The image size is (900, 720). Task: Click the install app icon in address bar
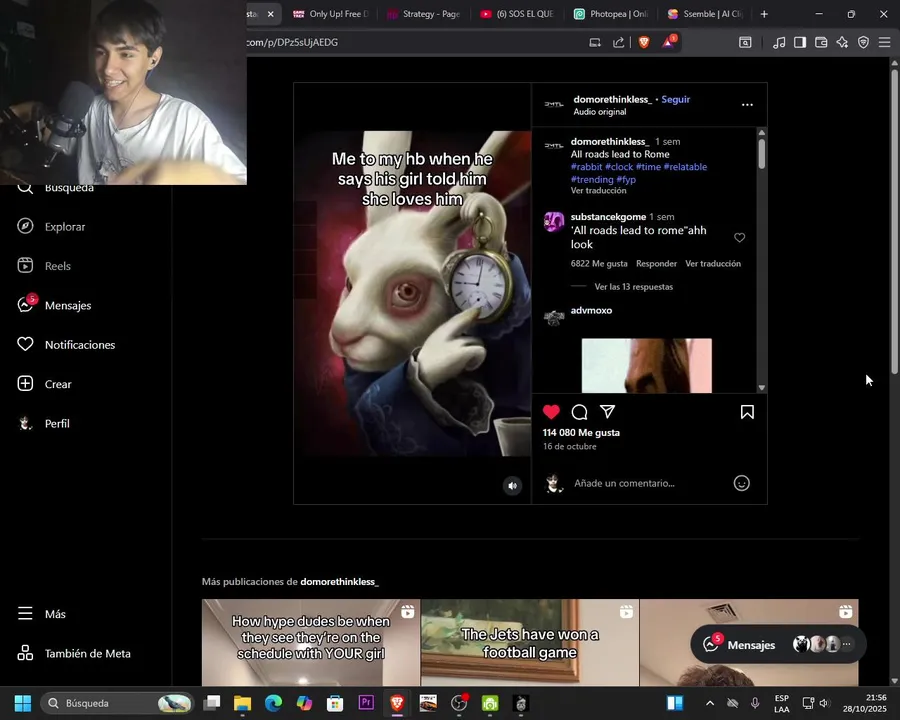point(595,42)
